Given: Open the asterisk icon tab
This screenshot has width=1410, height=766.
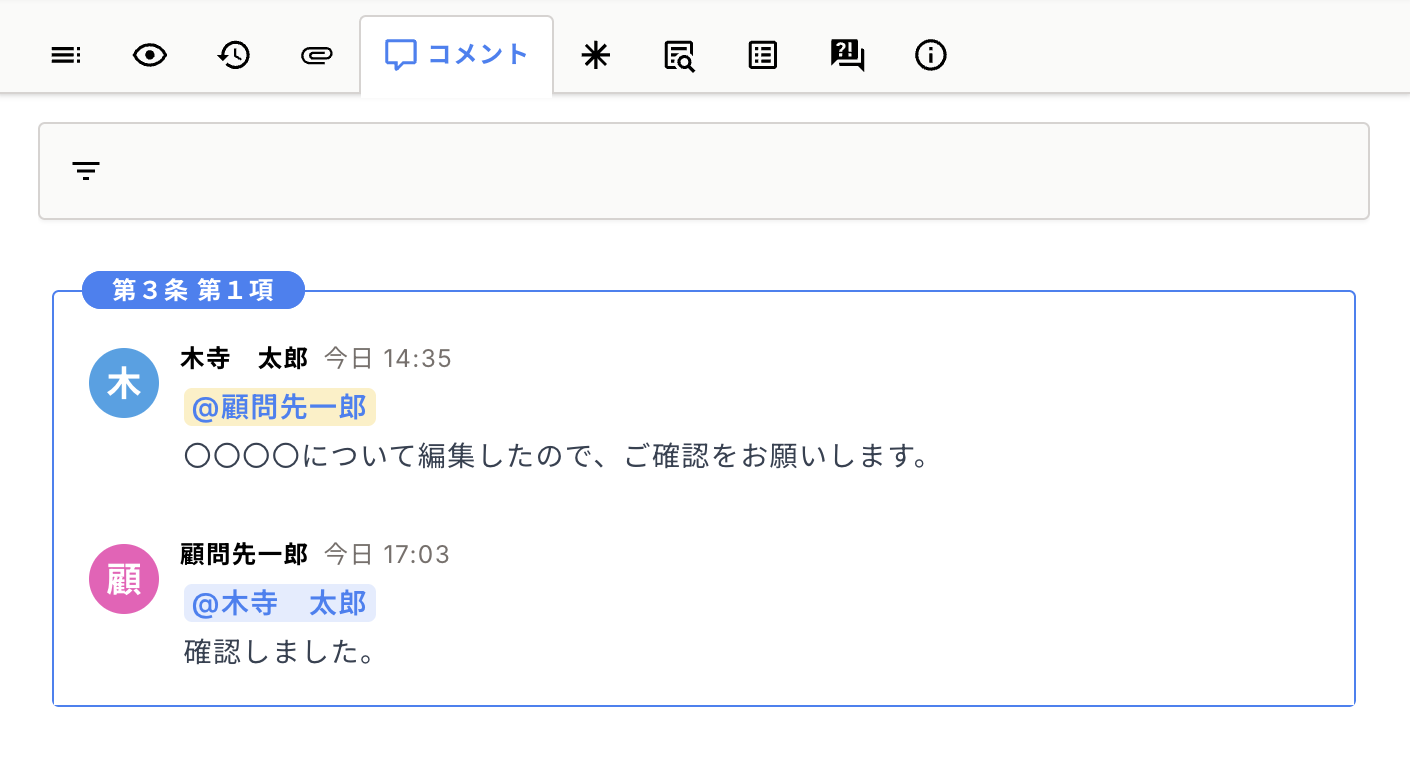Looking at the screenshot, I should click(595, 56).
